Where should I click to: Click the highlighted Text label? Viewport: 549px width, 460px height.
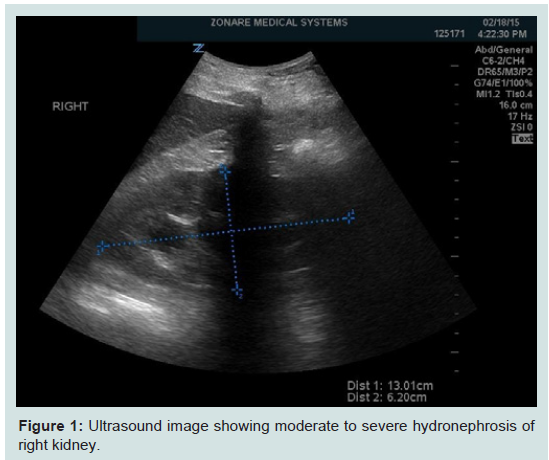coord(522,139)
